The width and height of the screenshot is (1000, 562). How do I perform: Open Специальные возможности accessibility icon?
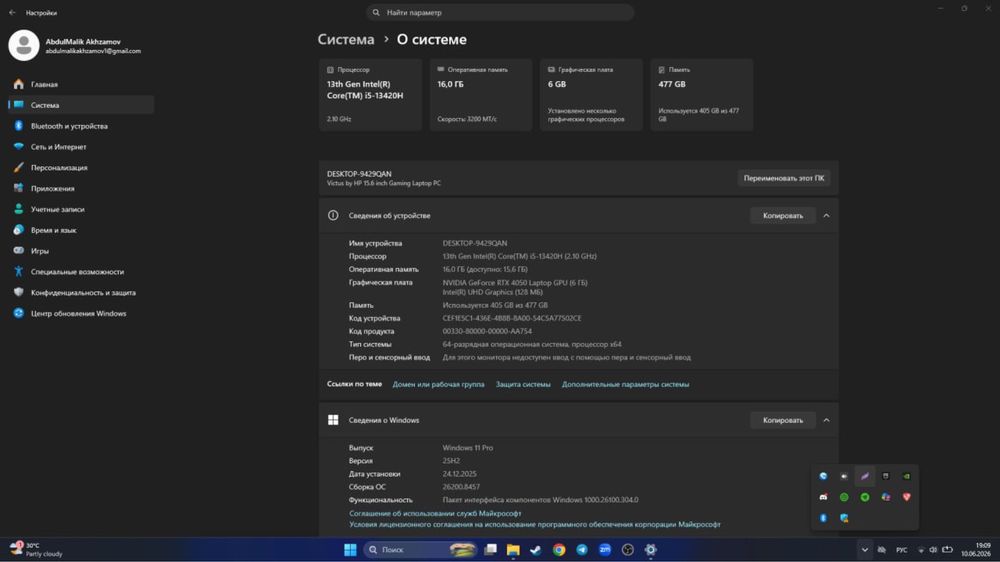(x=18, y=272)
